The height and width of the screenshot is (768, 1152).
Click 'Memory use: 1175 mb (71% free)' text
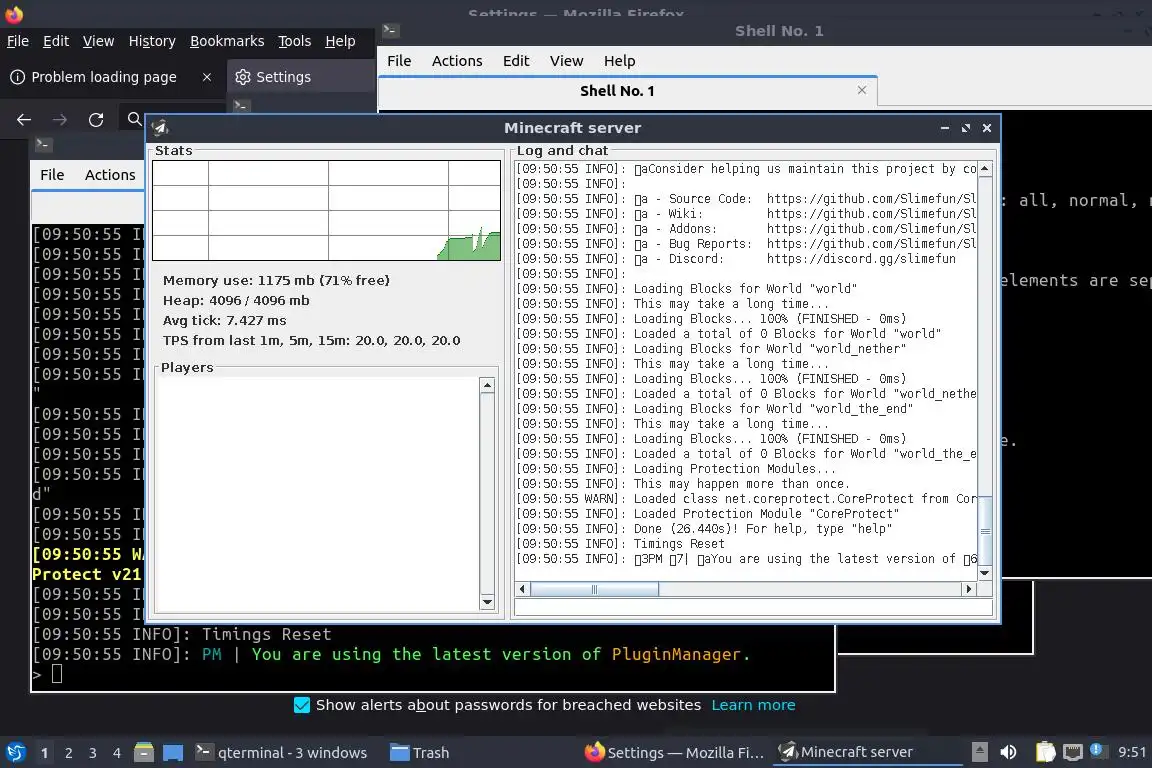point(276,280)
